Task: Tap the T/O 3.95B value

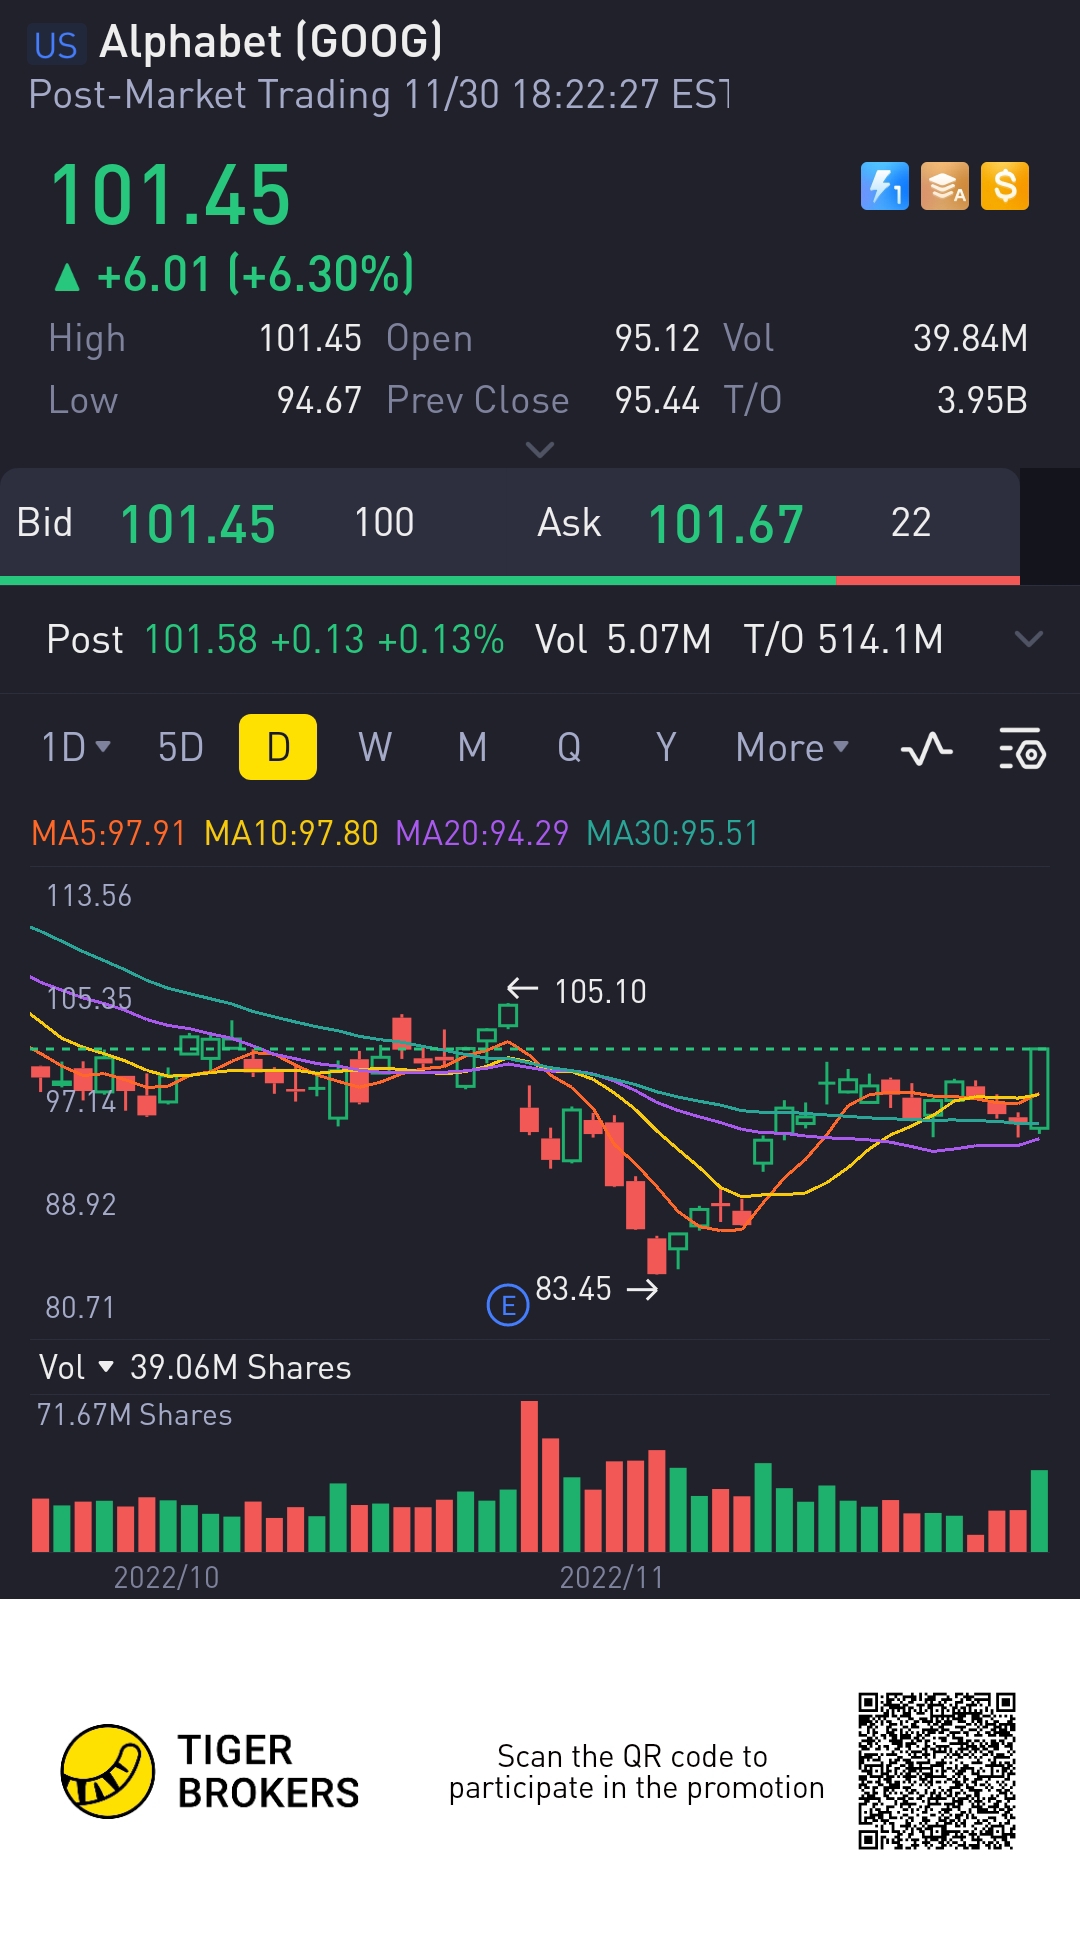Action: 982,401
